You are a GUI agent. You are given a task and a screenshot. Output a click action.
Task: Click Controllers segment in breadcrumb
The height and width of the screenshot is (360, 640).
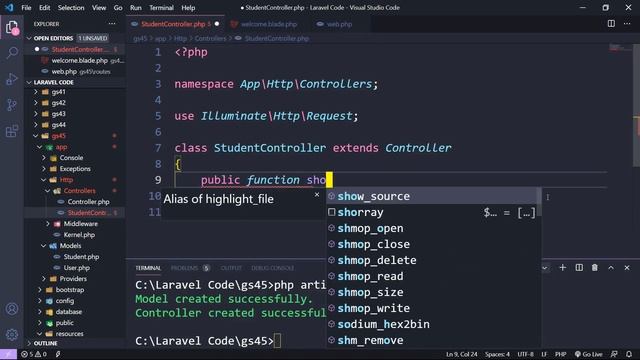[x=210, y=38]
